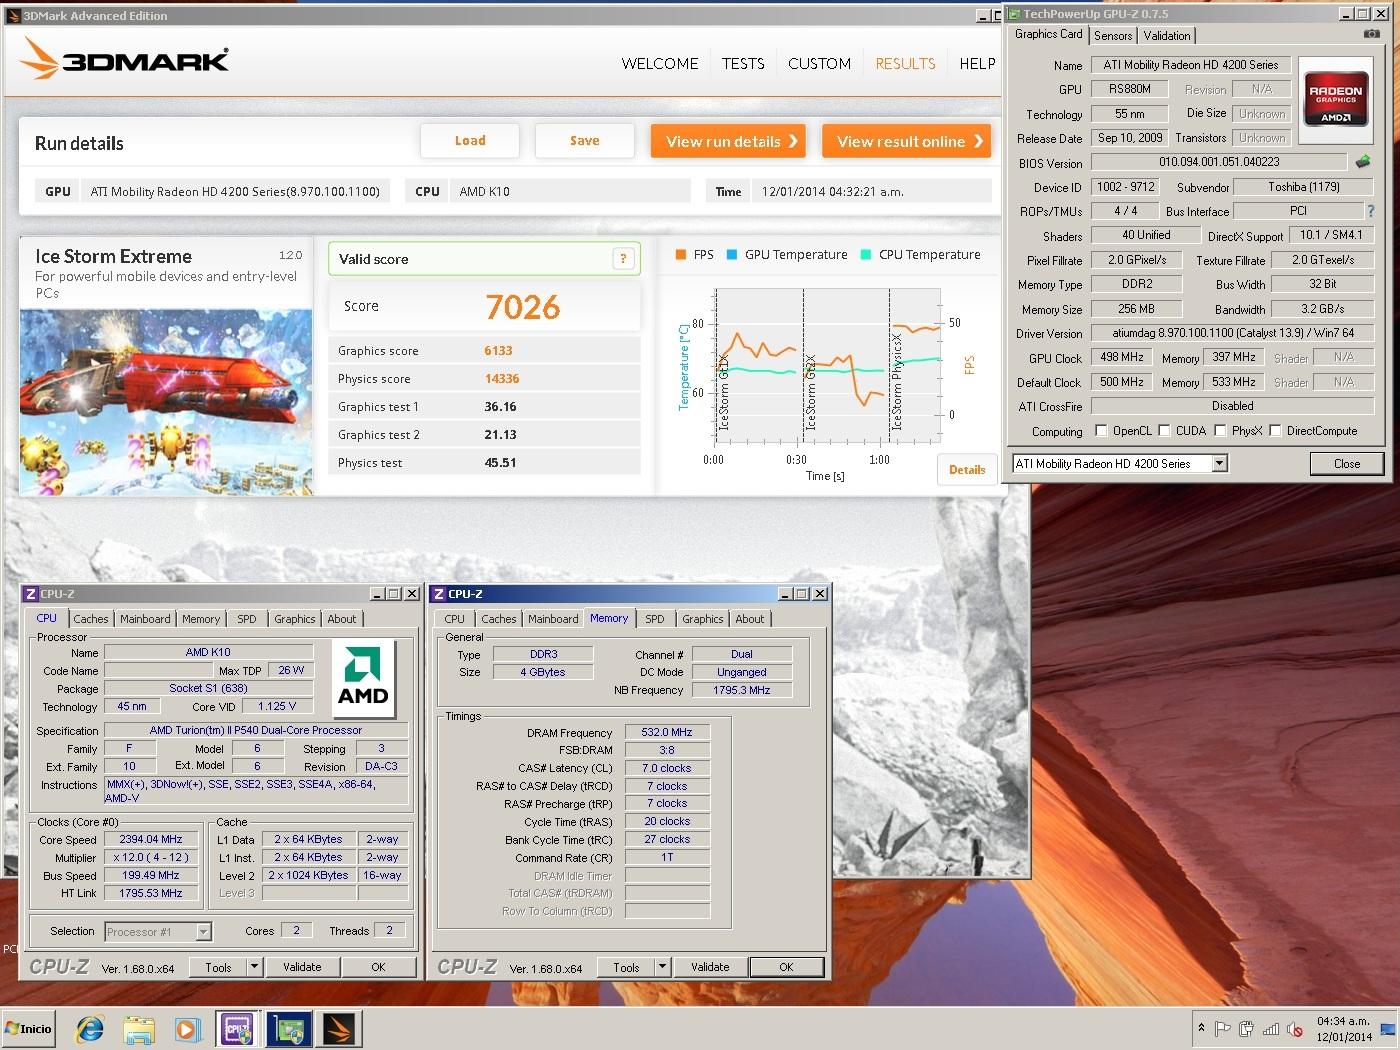Click BIOS Version field in GPU-Z
The image size is (1400, 1050).
click(x=1219, y=162)
